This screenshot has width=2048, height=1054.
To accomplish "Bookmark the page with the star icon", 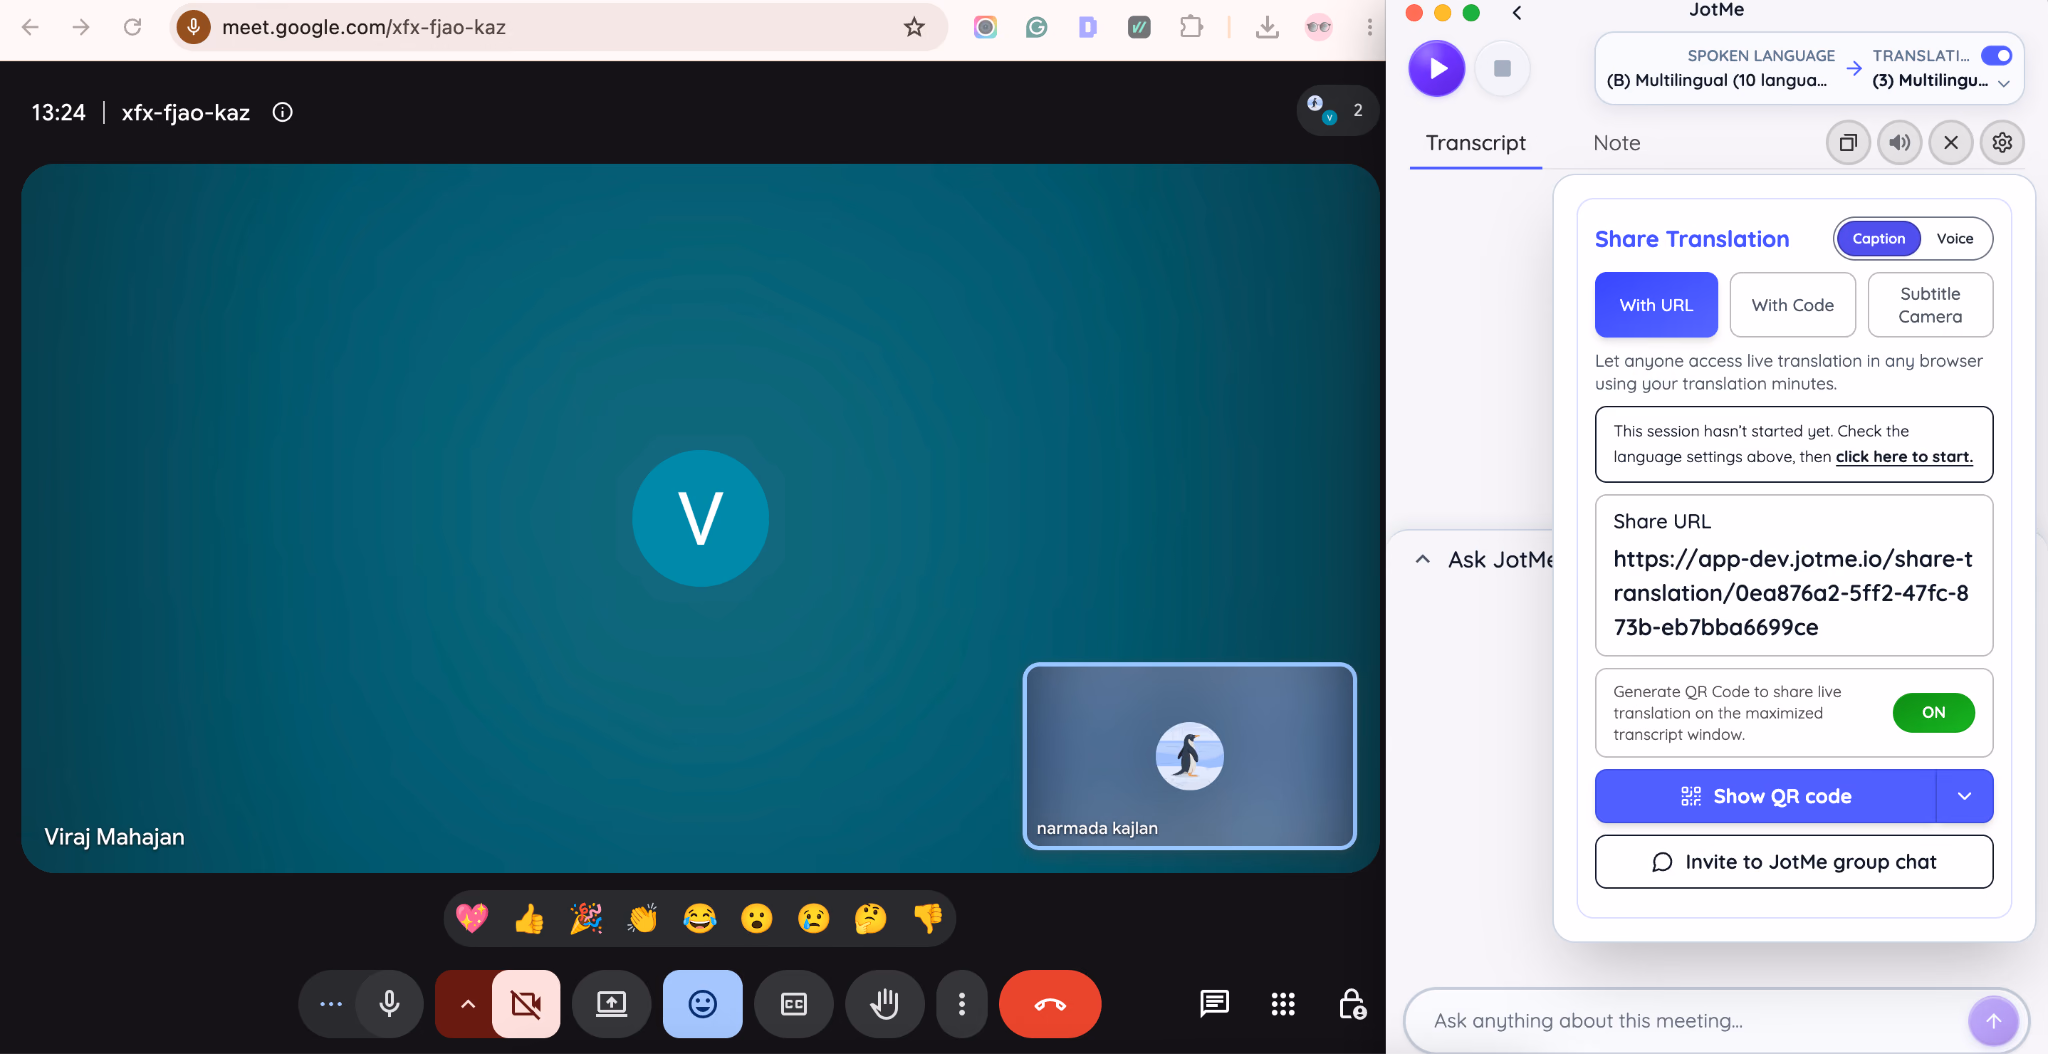I will click(914, 27).
